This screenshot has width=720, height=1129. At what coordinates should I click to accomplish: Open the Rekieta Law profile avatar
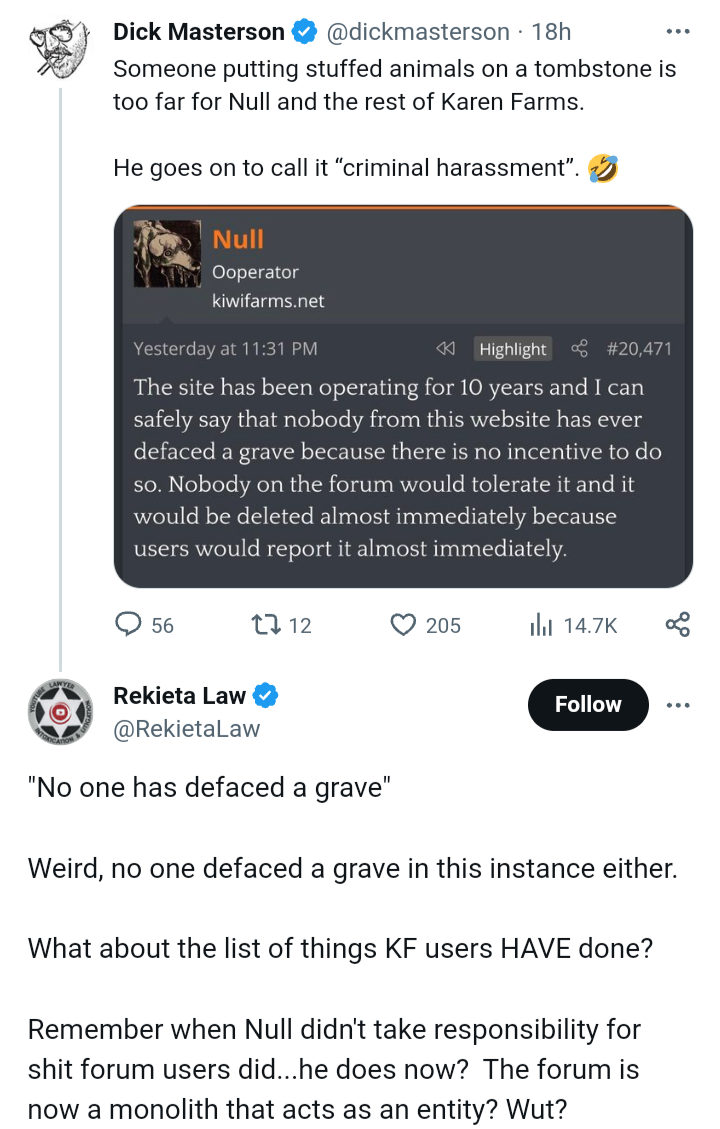point(60,711)
